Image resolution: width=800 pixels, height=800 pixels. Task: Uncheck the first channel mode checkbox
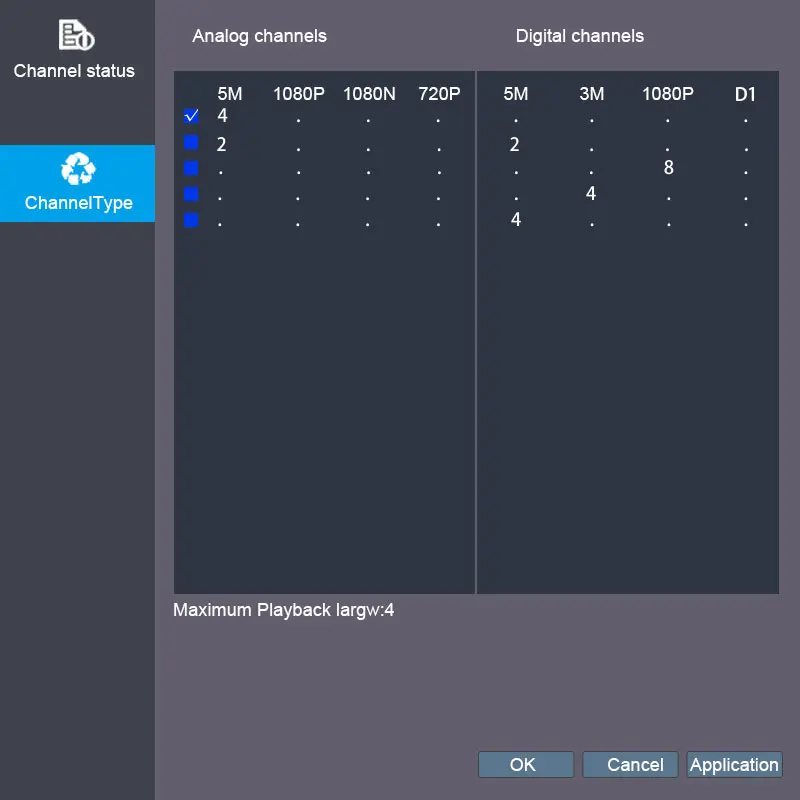coord(191,116)
